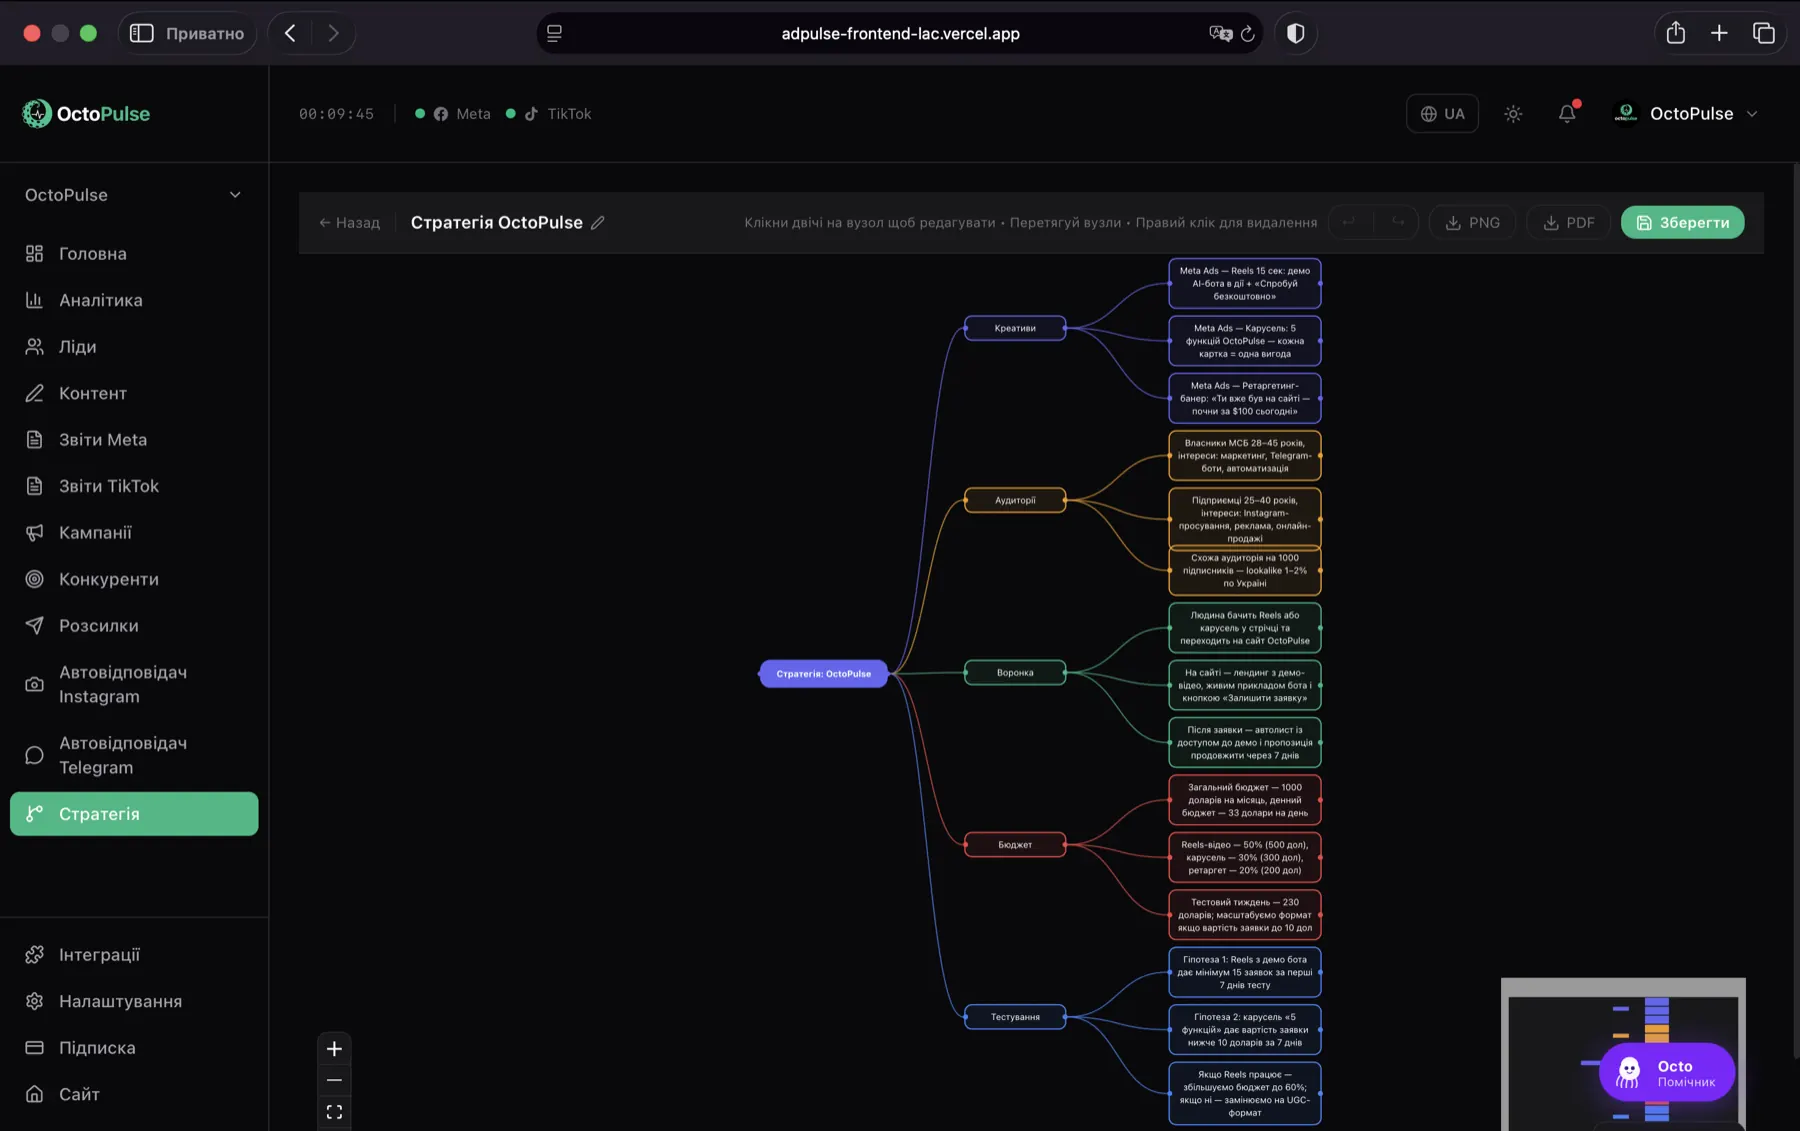Open Сайт in the sidebar
The image size is (1800, 1131).
tap(134, 1094)
